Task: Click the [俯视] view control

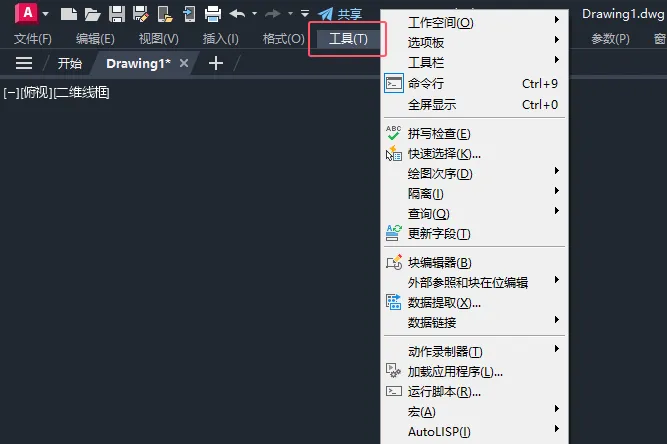Action: [x=36, y=93]
